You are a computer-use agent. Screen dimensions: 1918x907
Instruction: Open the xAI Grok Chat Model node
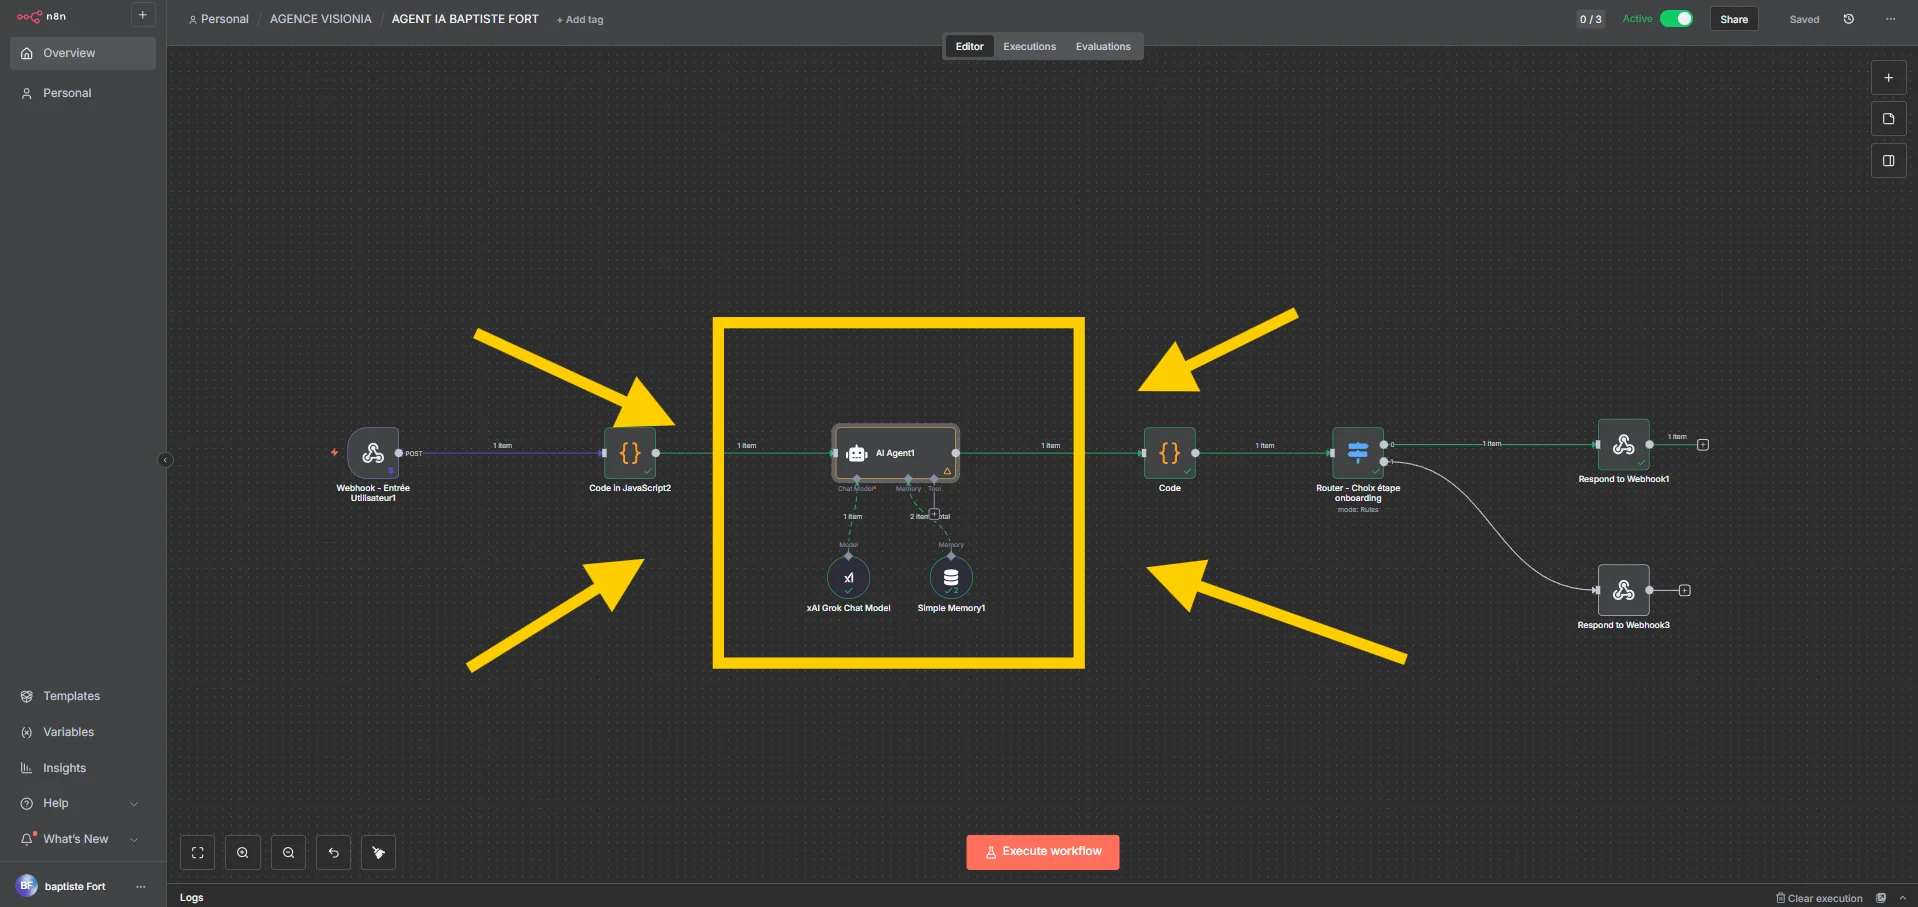(x=848, y=577)
